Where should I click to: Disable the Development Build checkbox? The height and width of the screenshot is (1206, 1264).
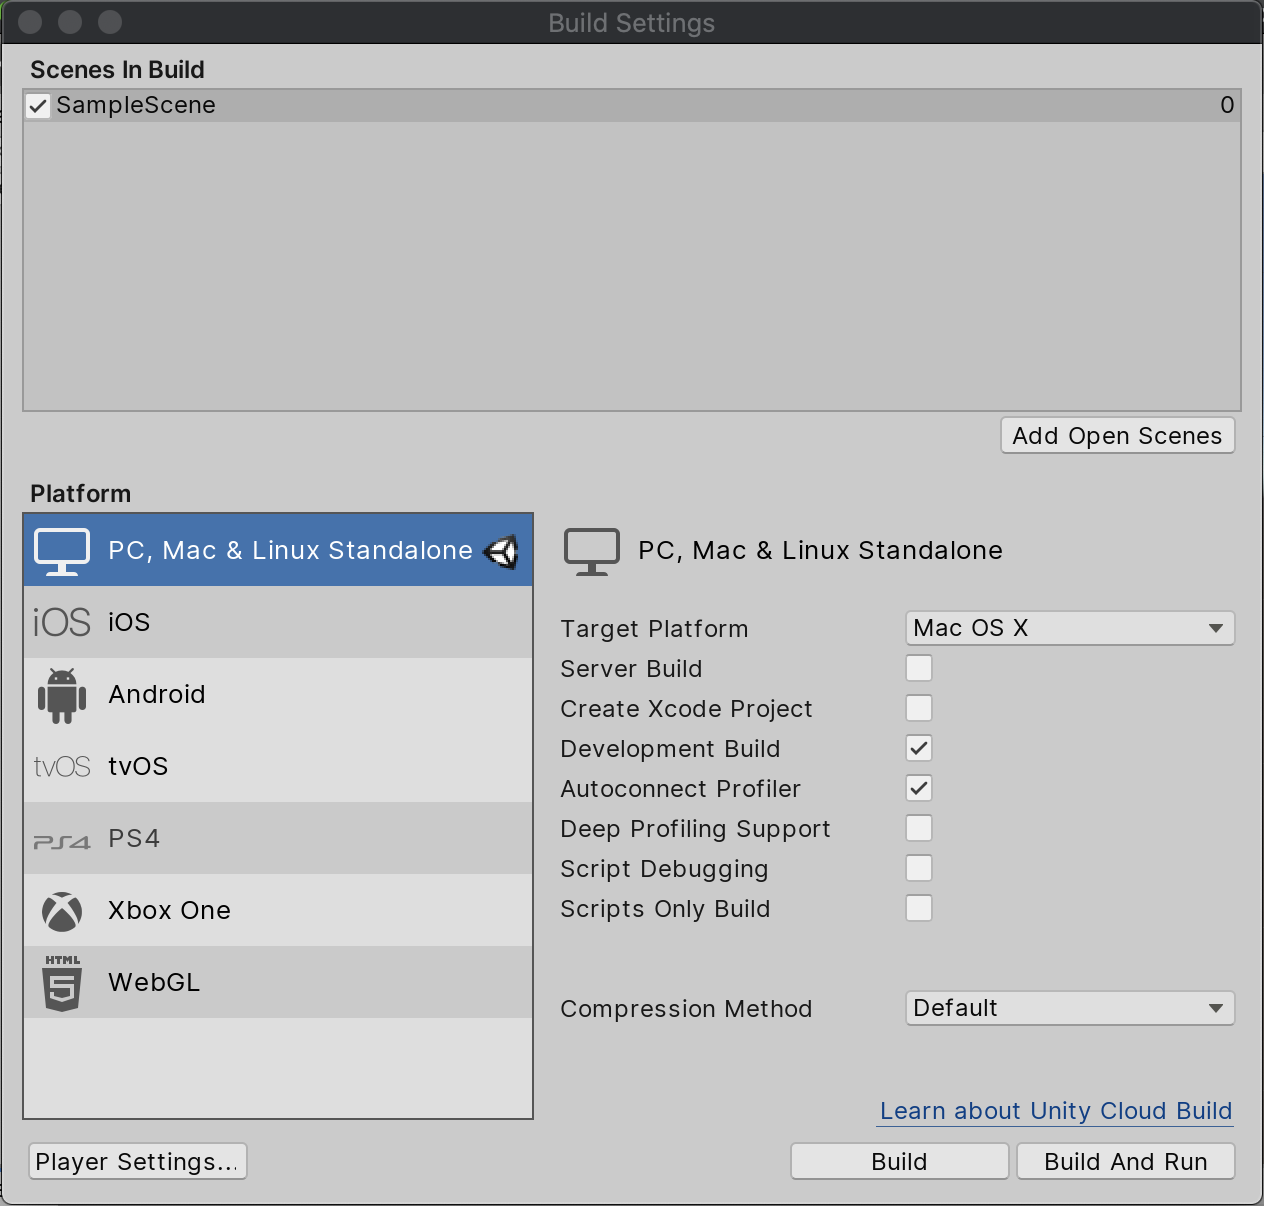pyautogui.click(x=918, y=749)
